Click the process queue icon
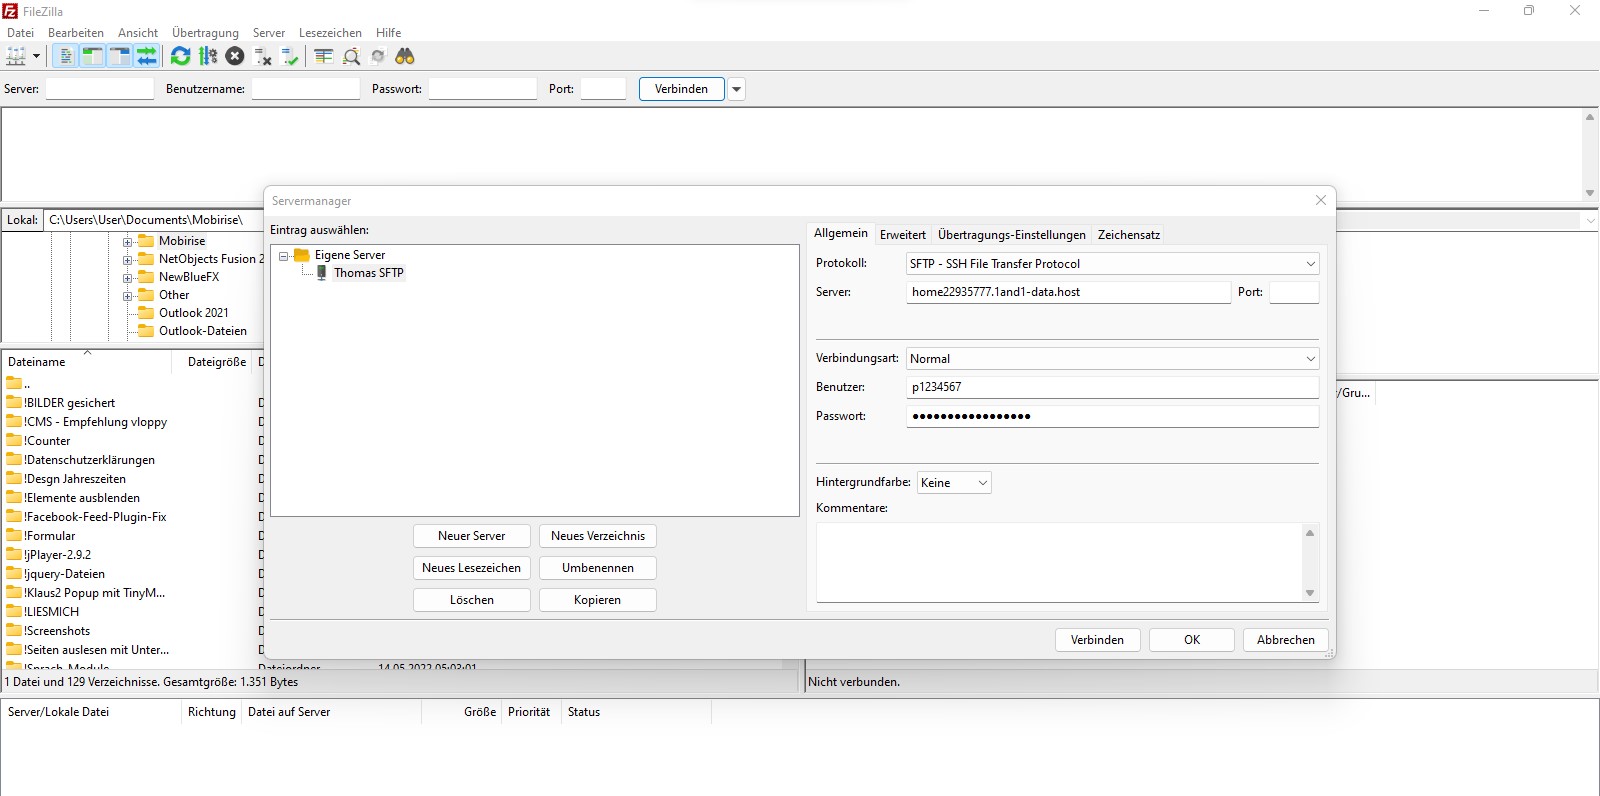 point(208,57)
